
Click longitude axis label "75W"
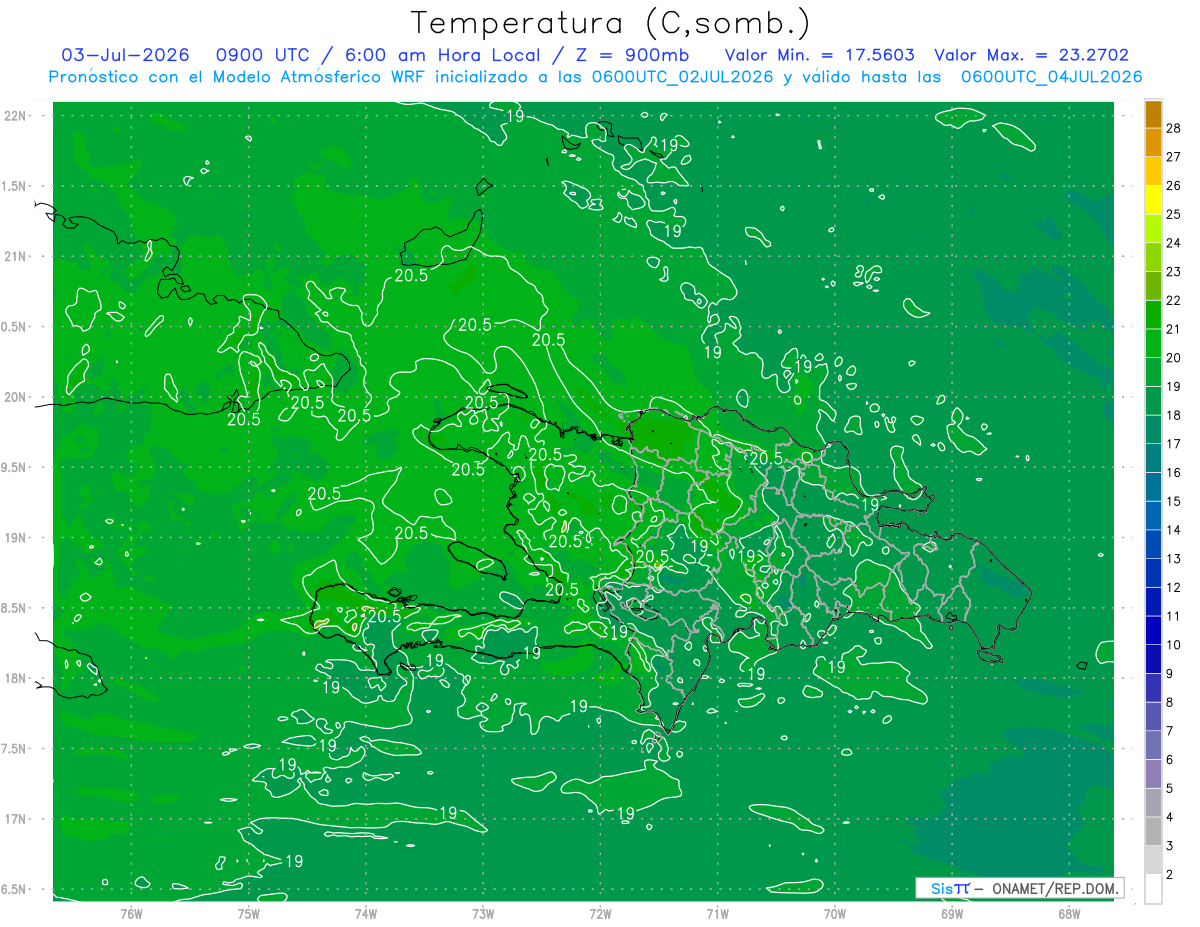pyautogui.click(x=248, y=914)
